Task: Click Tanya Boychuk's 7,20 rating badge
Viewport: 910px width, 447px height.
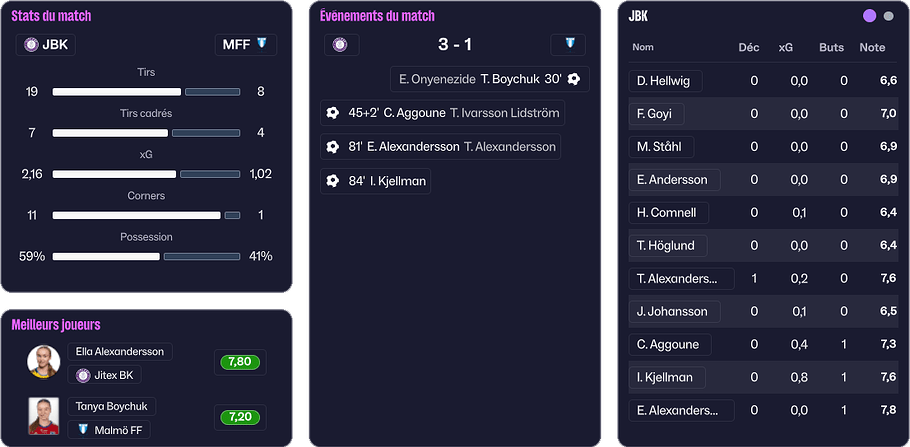Action: [x=240, y=415]
